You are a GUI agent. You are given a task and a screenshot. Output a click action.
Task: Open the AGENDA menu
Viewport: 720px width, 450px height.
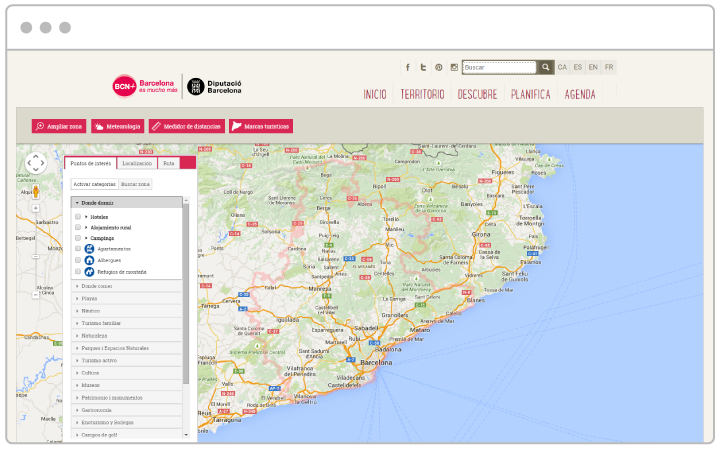[580, 95]
